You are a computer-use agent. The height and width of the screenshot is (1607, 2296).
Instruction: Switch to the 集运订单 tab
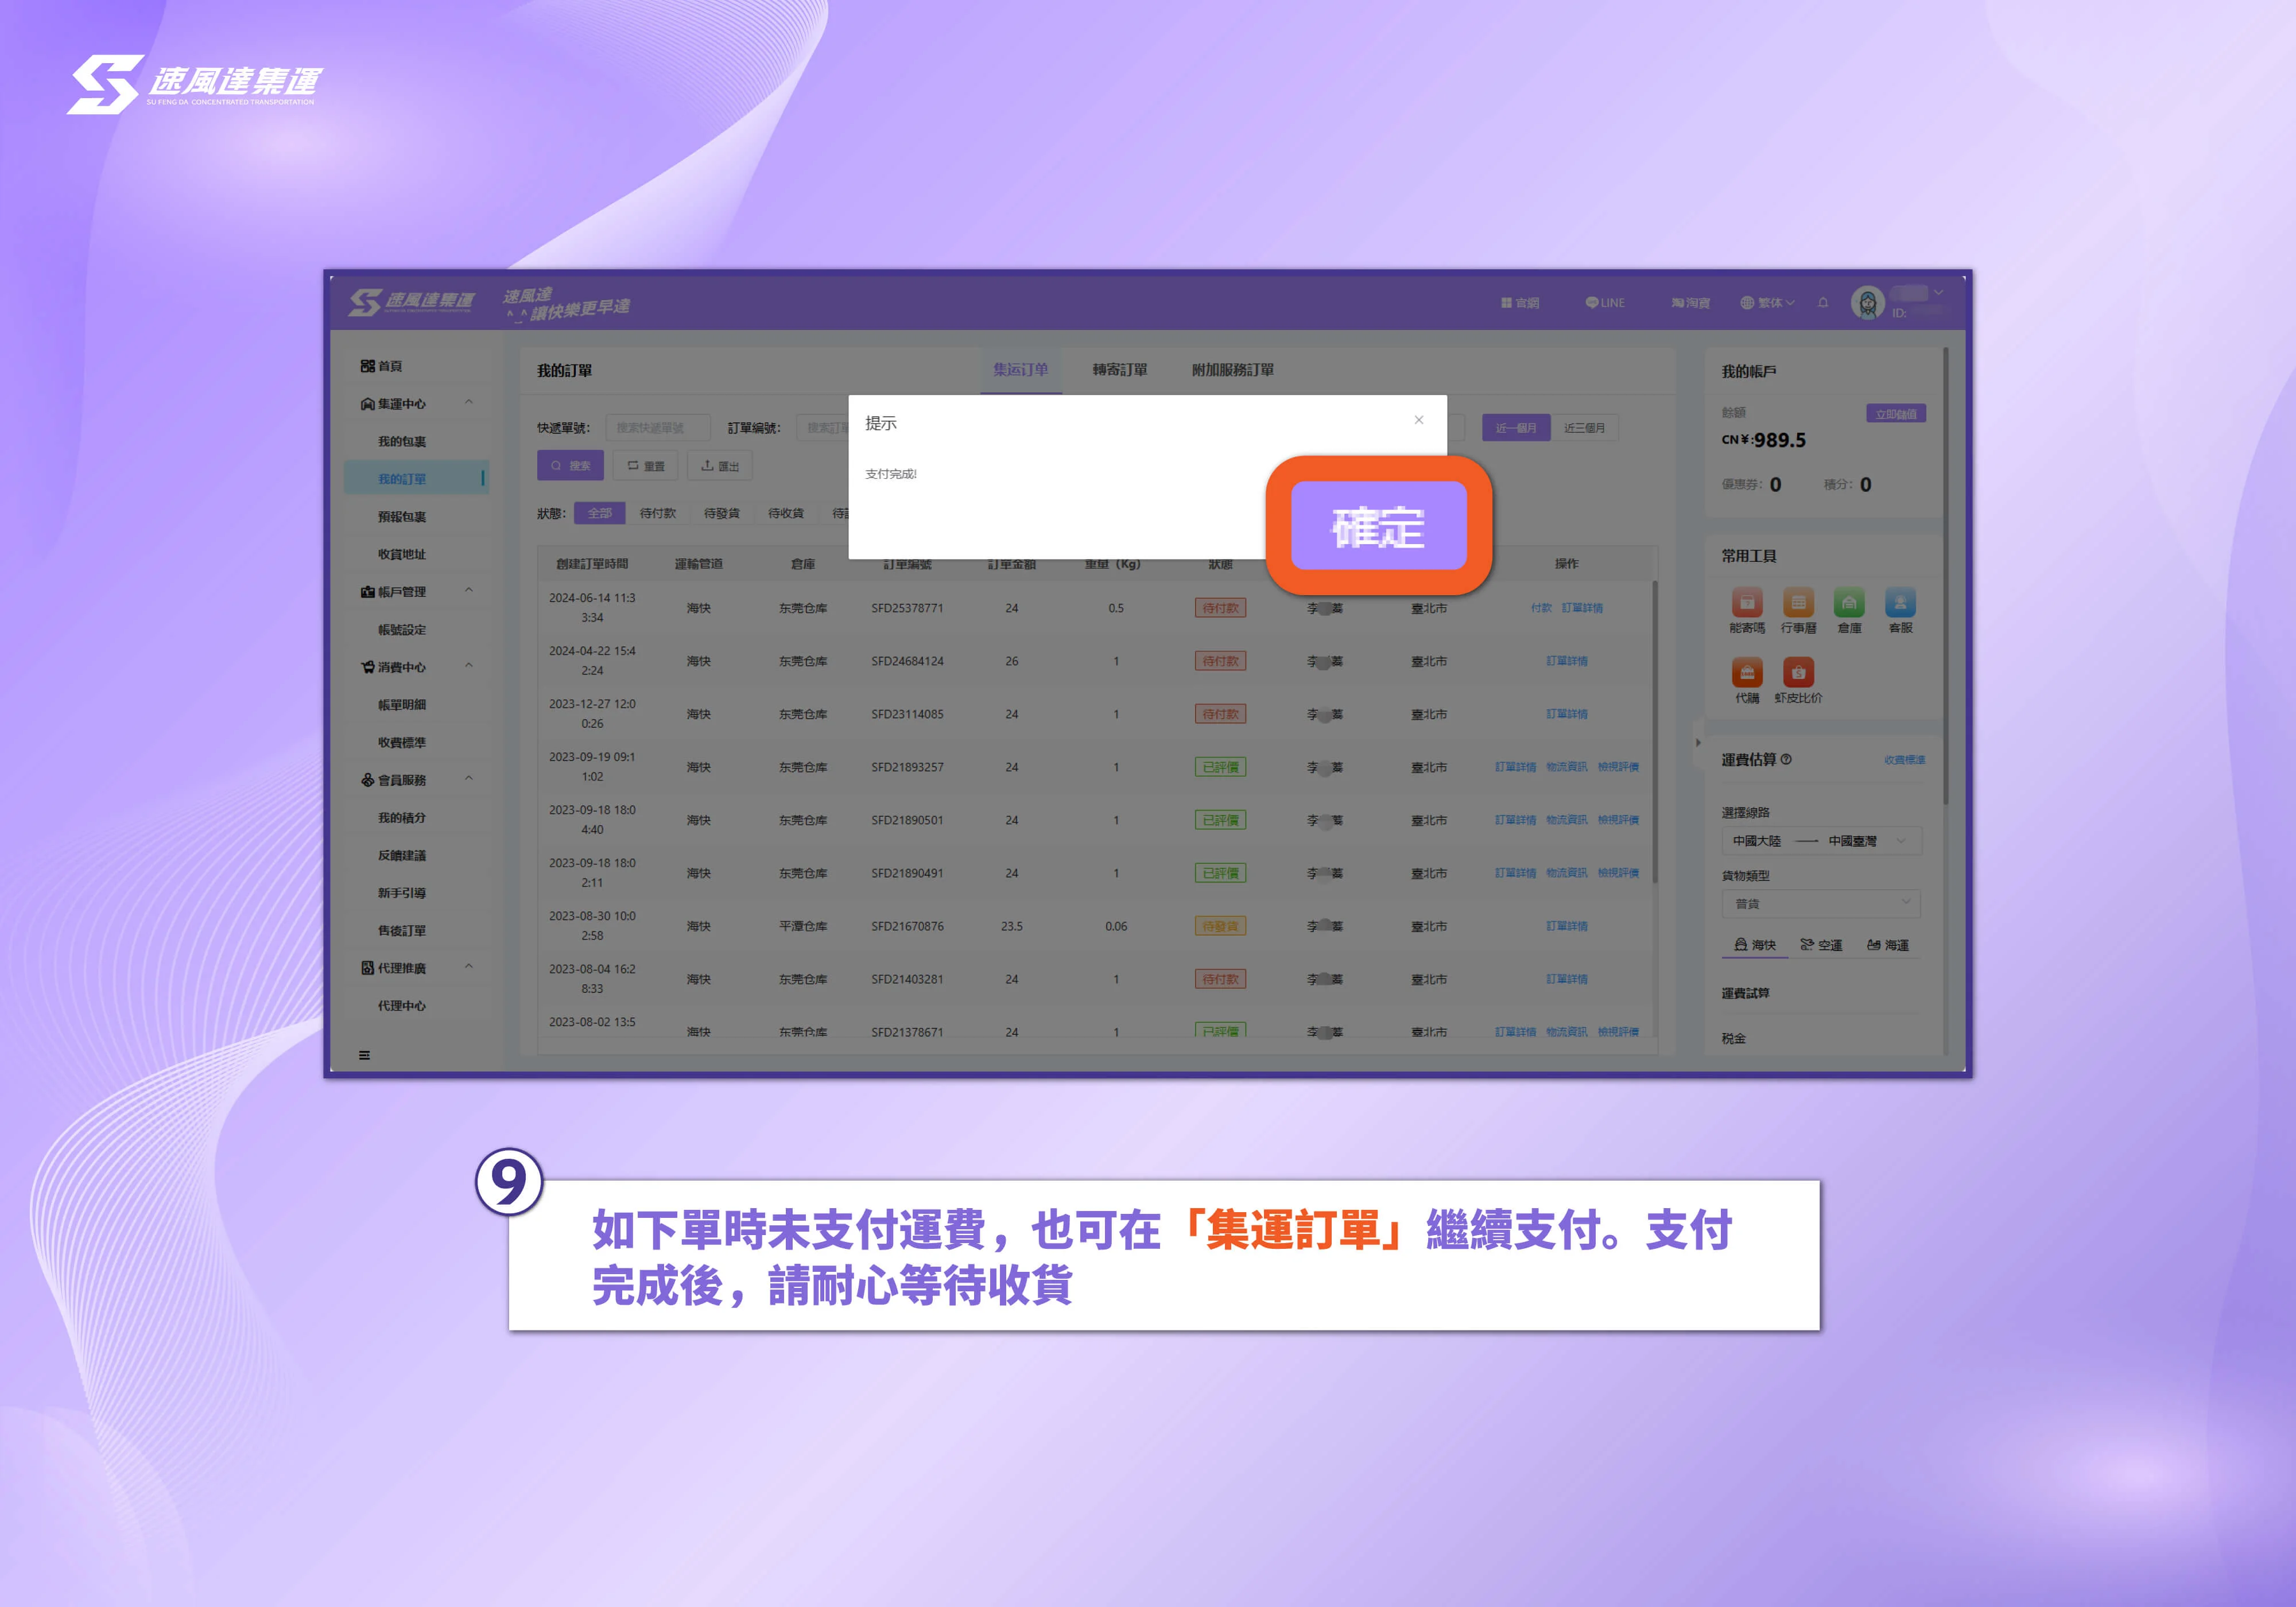click(x=1020, y=370)
